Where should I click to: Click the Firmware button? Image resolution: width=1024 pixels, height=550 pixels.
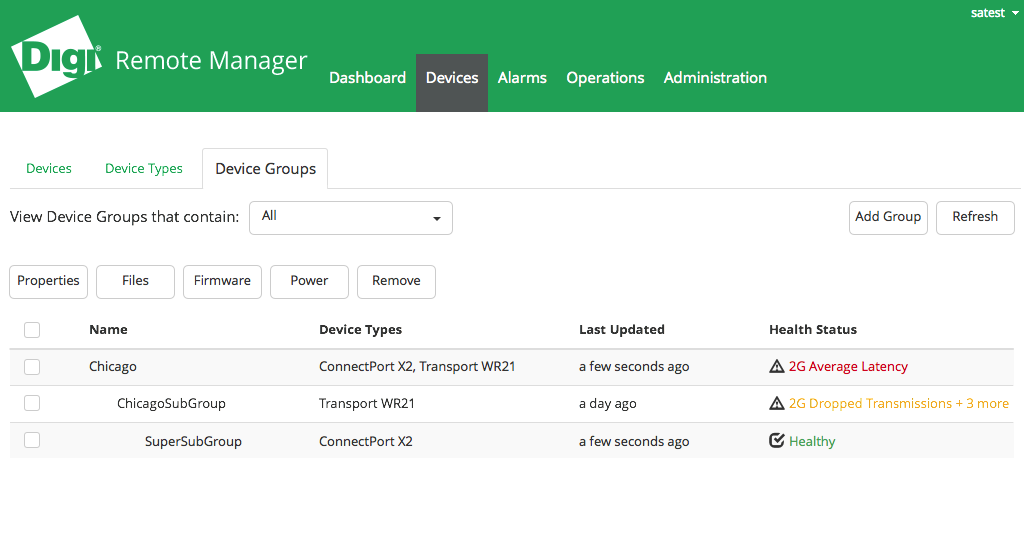pyautogui.click(x=222, y=282)
